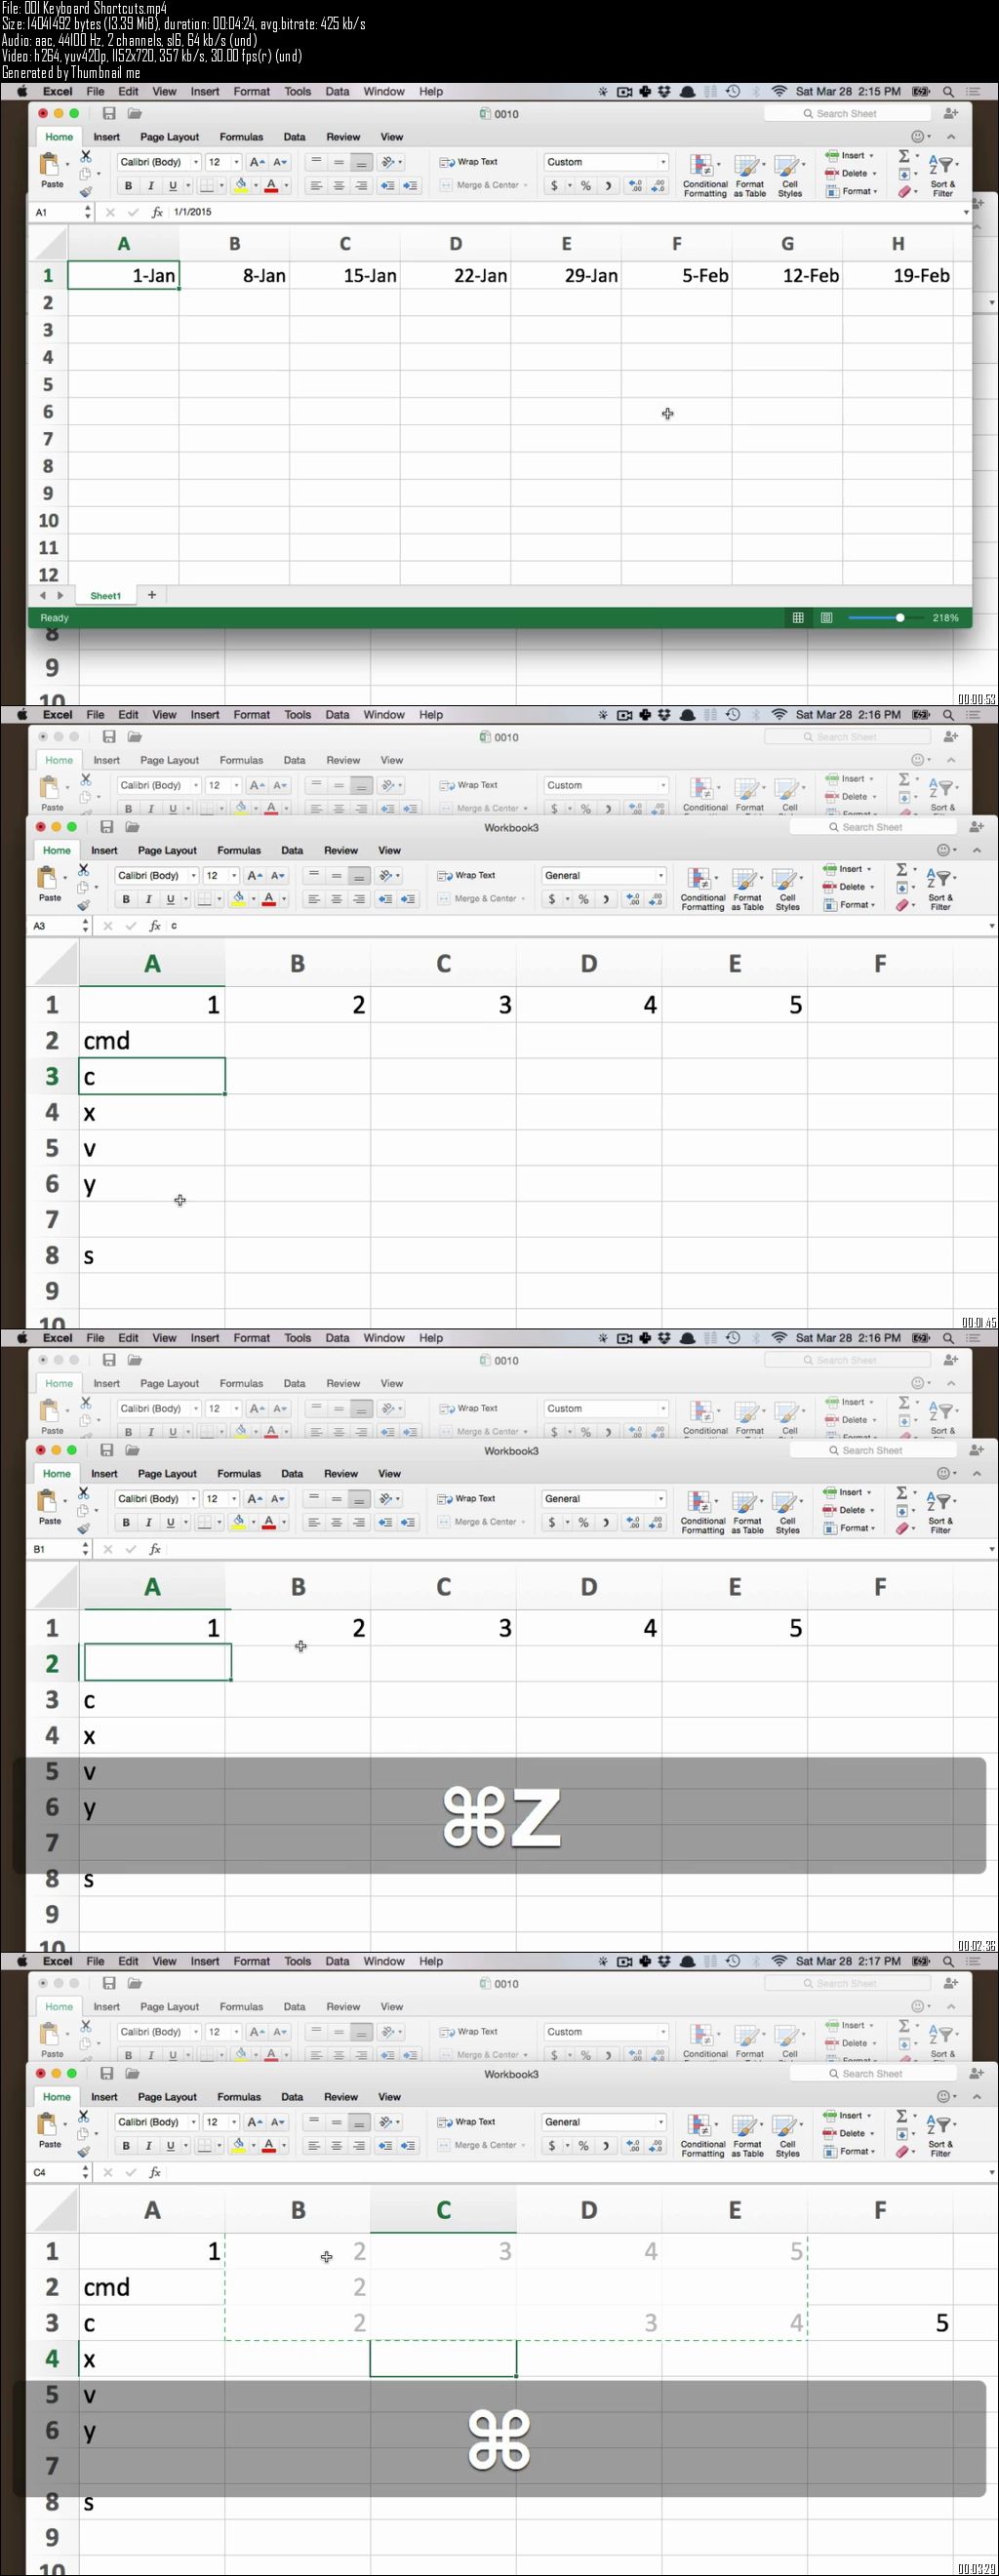Screen dimensions: 999x2576
Task: Open Sort & Filter in window showing 1-Jan dates
Action: point(942,175)
